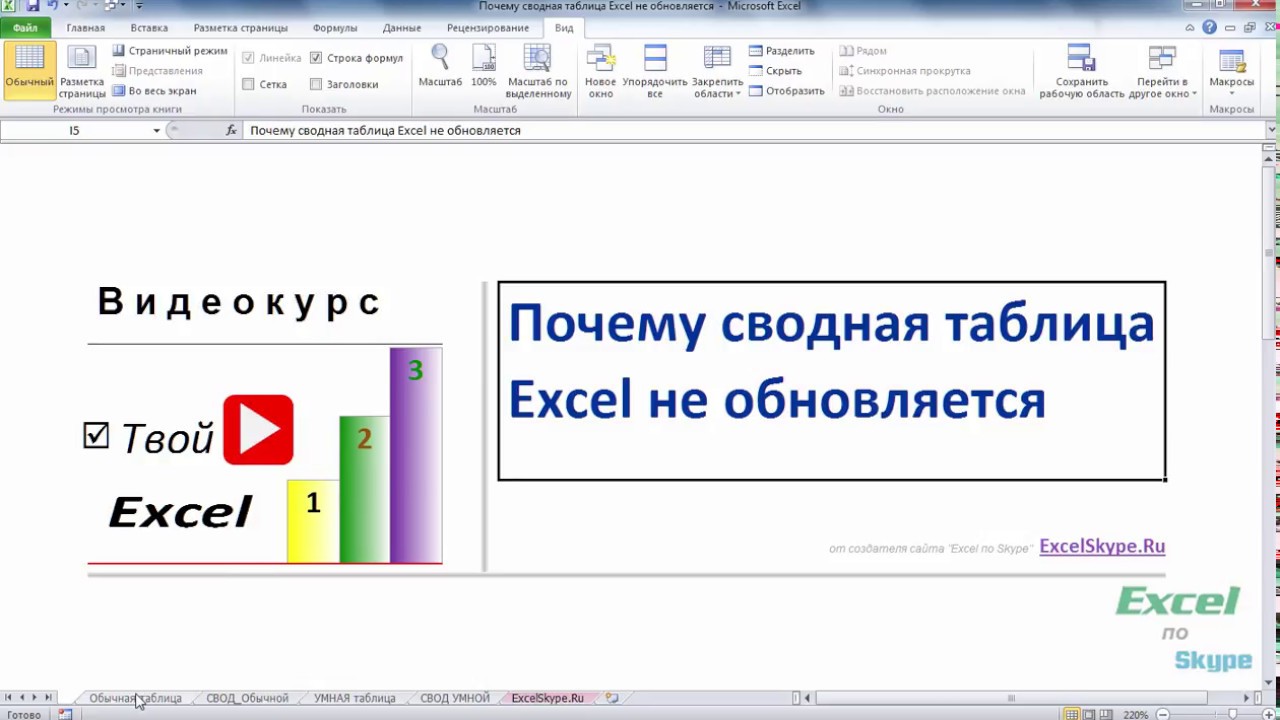1280x720 pixels.
Task: Click the Name Box showing I5
Action: pos(74,130)
